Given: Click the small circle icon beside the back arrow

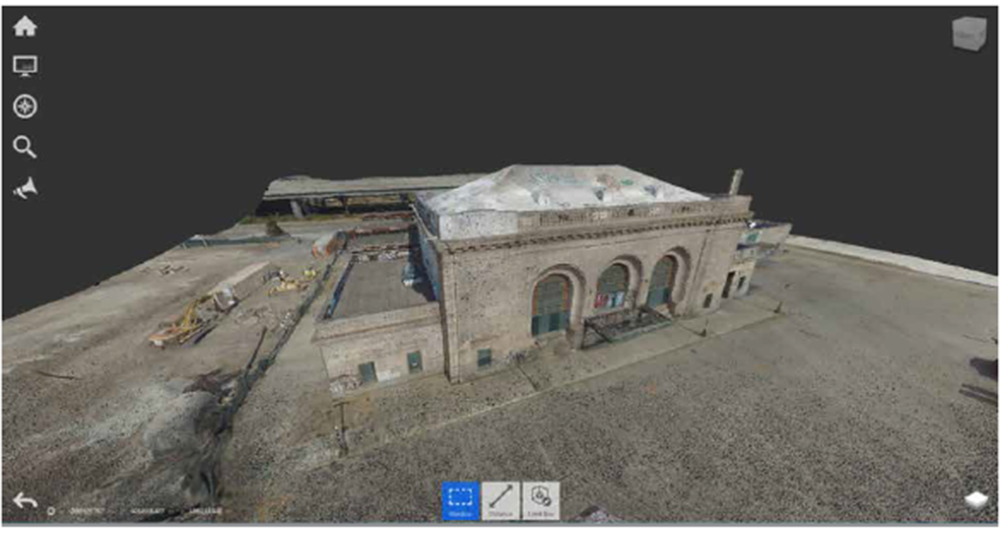Looking at the screenshot, I should coord(51,511).
